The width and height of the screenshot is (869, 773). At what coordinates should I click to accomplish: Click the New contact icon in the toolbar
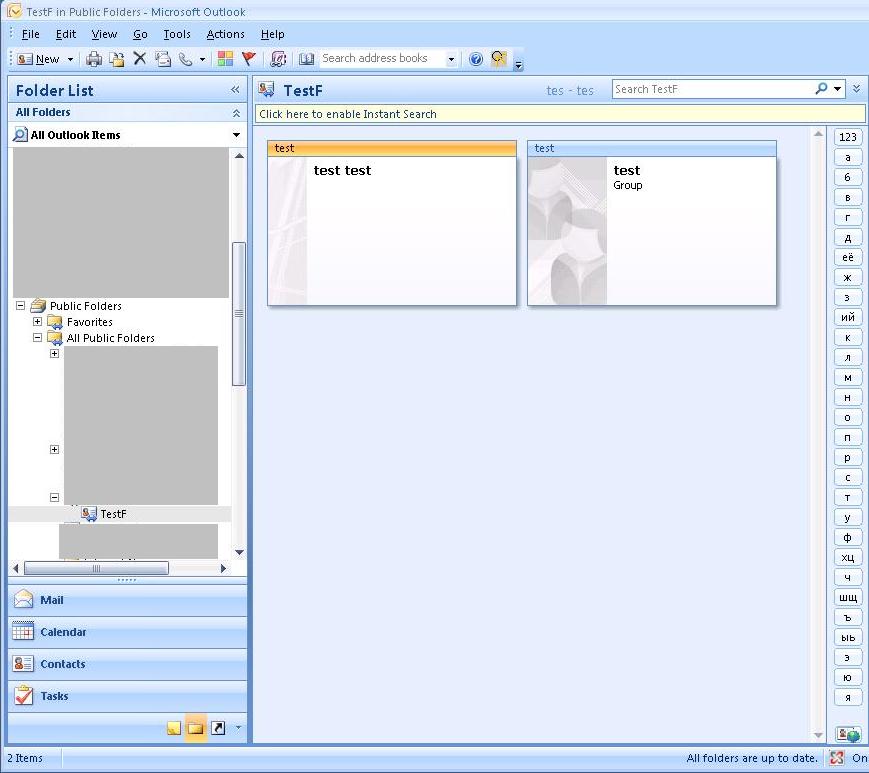[x=25, y=59]
